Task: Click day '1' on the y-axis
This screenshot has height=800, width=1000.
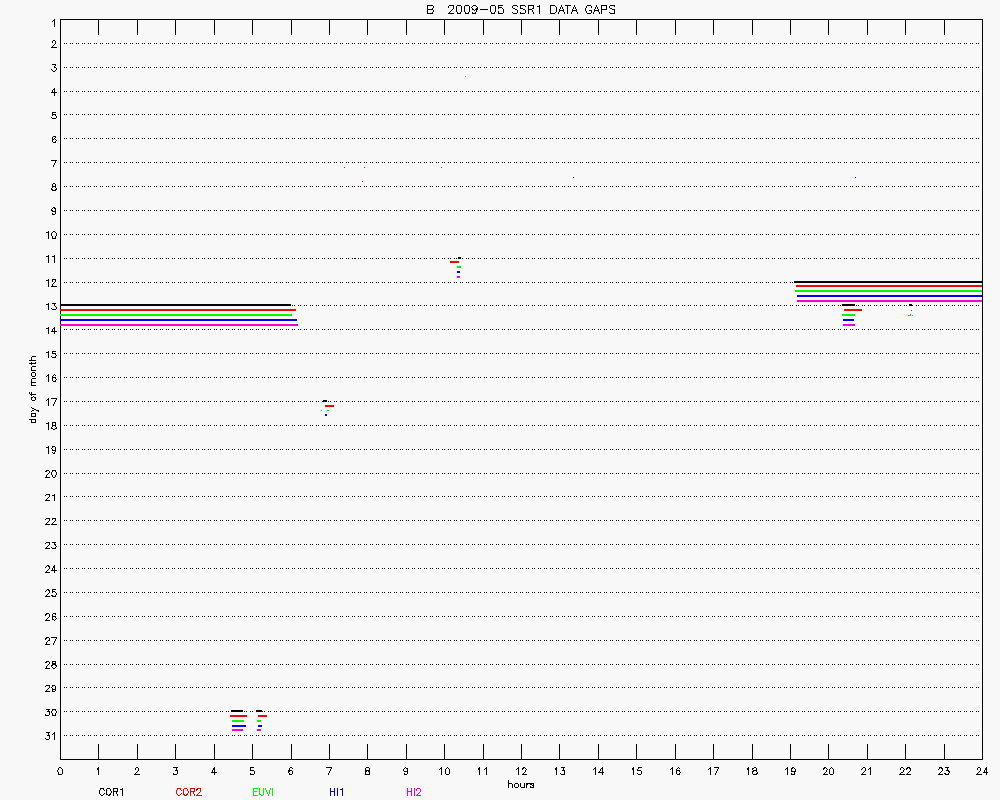Action: coord(52,20)
